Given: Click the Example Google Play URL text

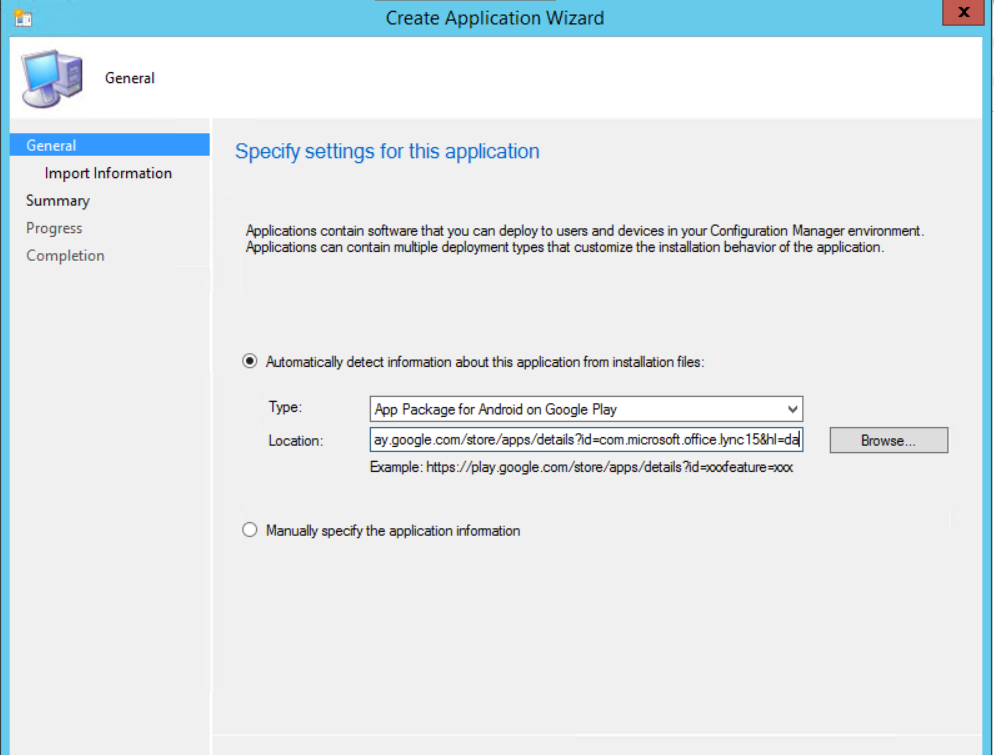Looking at the screenshot, I should [581, 467].
